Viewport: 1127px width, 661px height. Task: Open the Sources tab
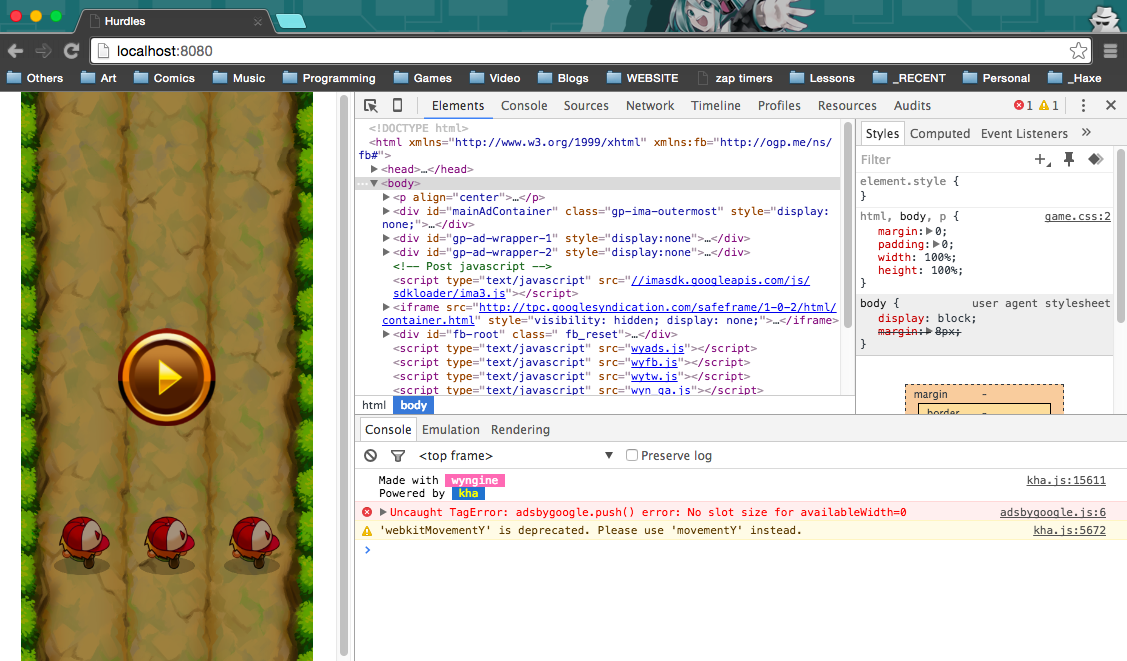click(586, 106)
